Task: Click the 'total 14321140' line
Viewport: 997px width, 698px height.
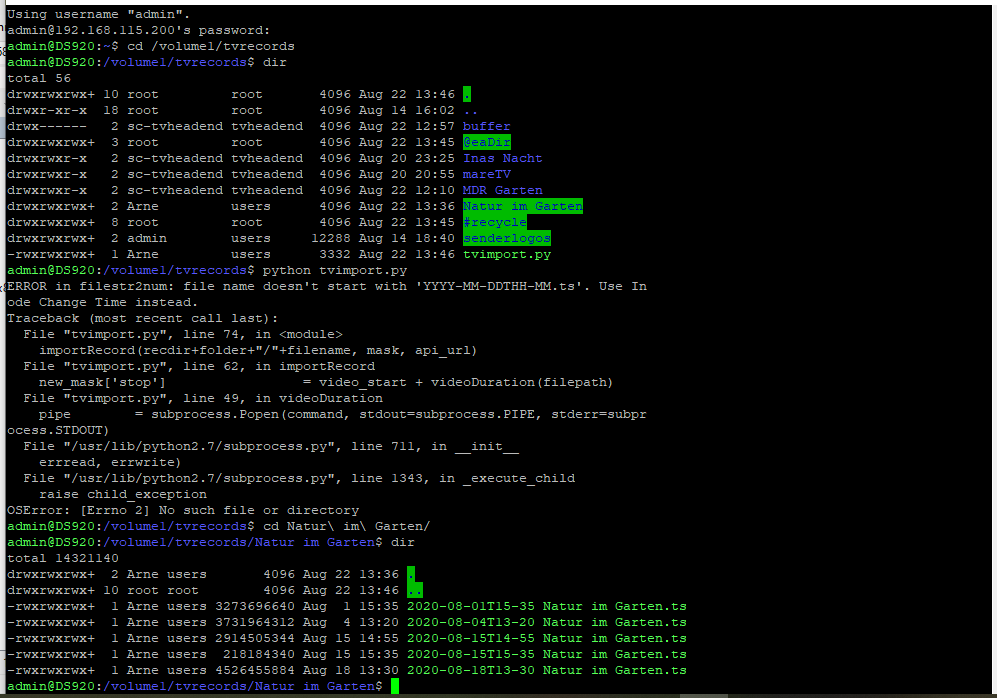Action: [x=63, y=558]
